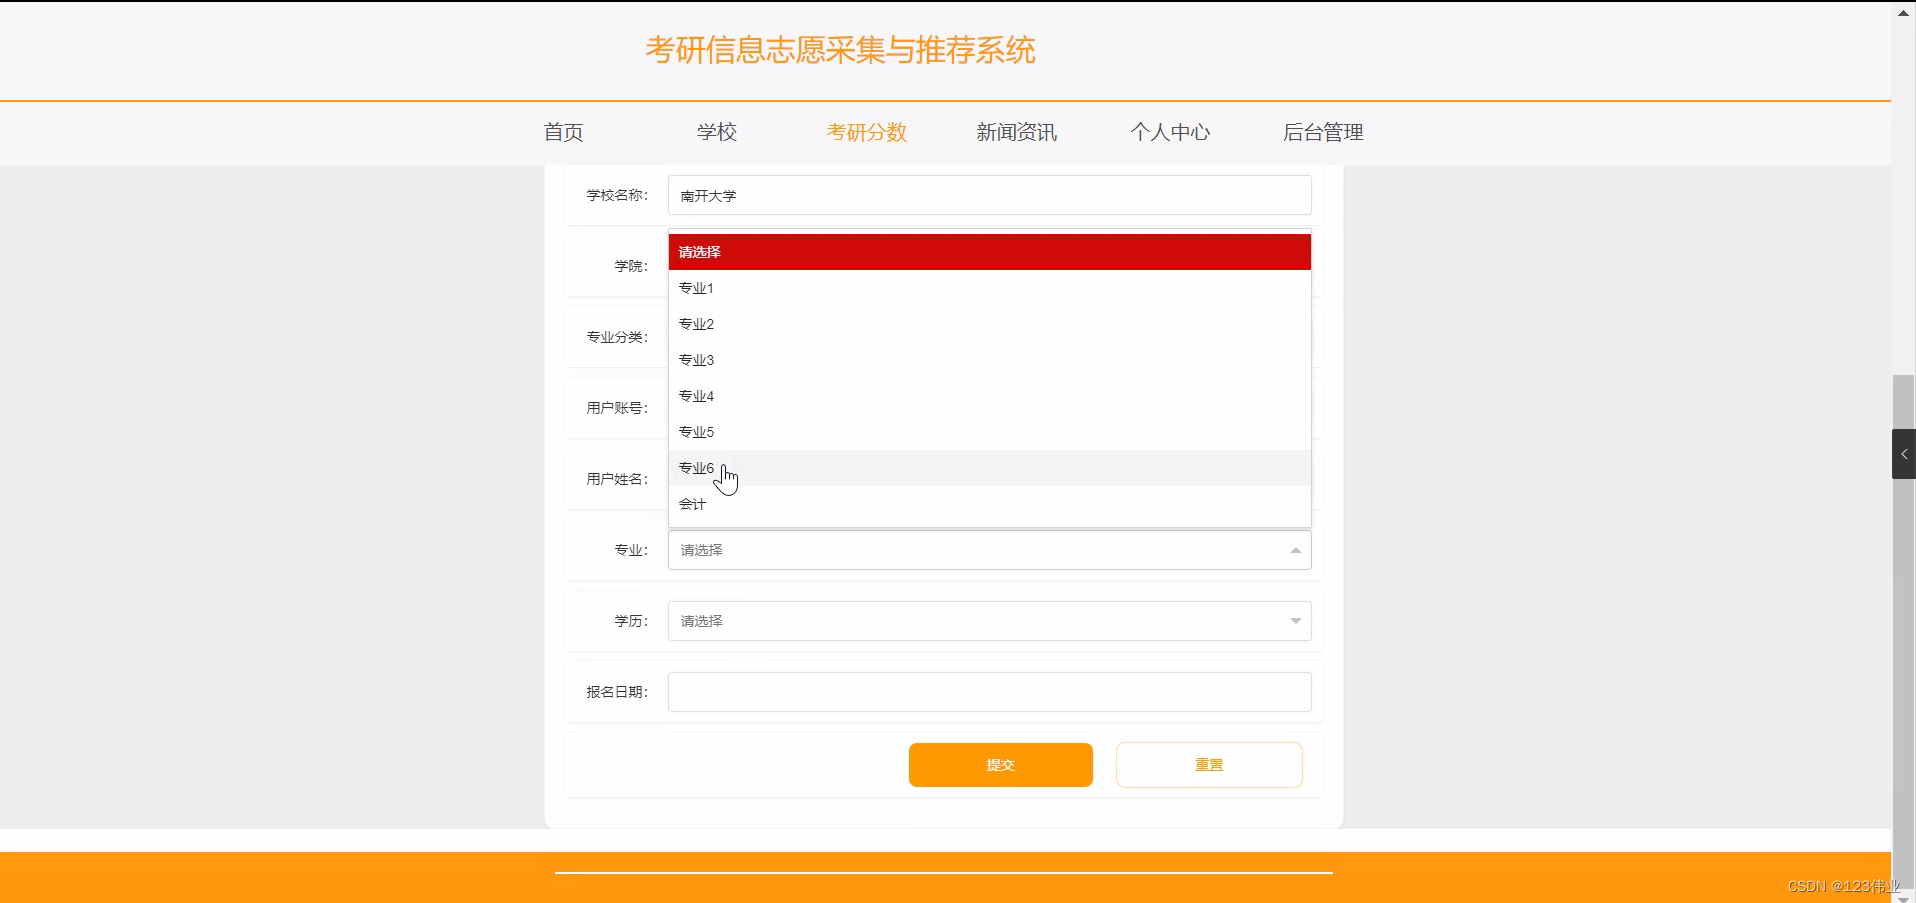Edit the 学校名称 field showing 南开大学

point(987,195)
